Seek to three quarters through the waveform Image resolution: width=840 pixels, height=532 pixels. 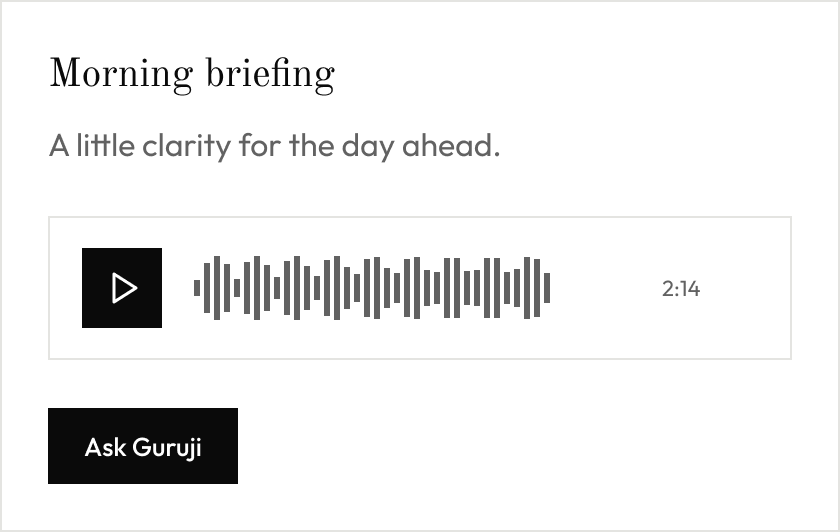click(x=461, y=288)
